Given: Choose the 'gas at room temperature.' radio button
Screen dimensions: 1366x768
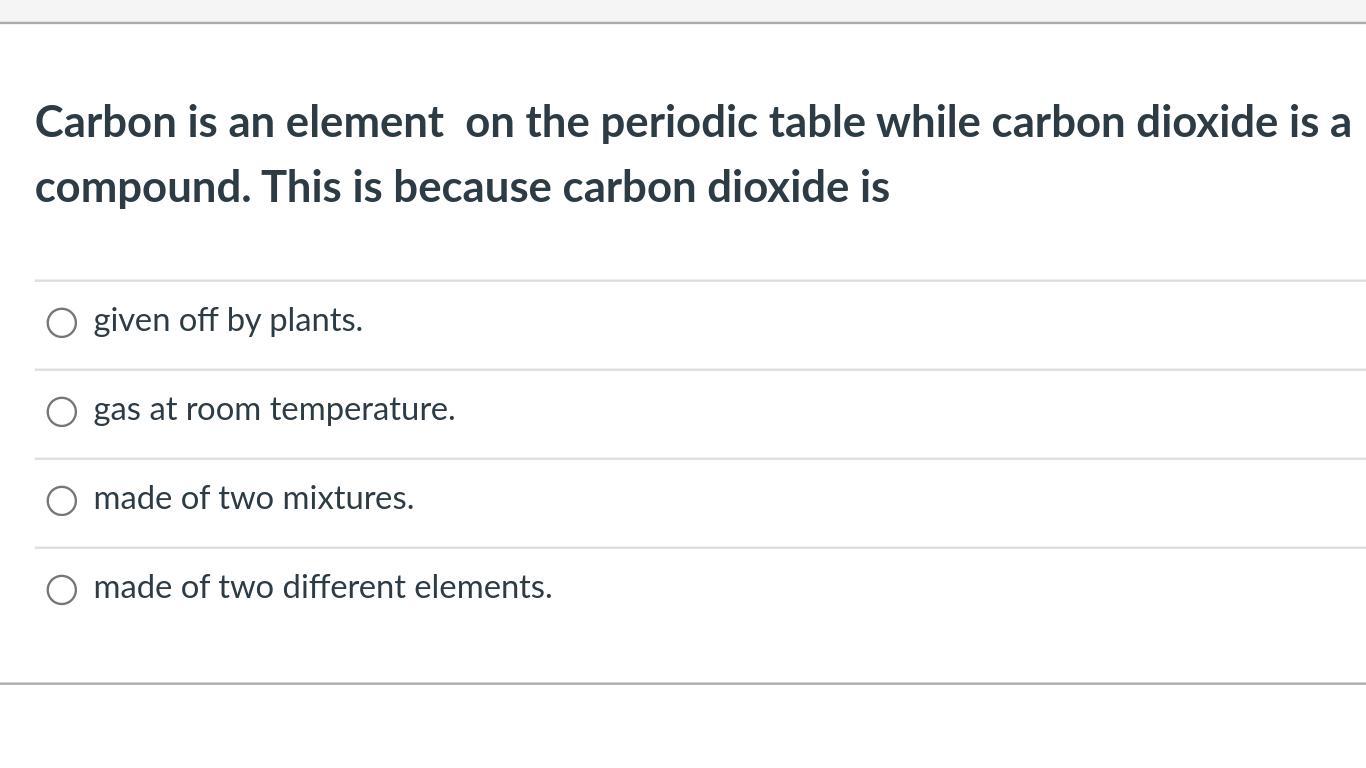Looking at the screenshot, I should [x=62, y=411].
